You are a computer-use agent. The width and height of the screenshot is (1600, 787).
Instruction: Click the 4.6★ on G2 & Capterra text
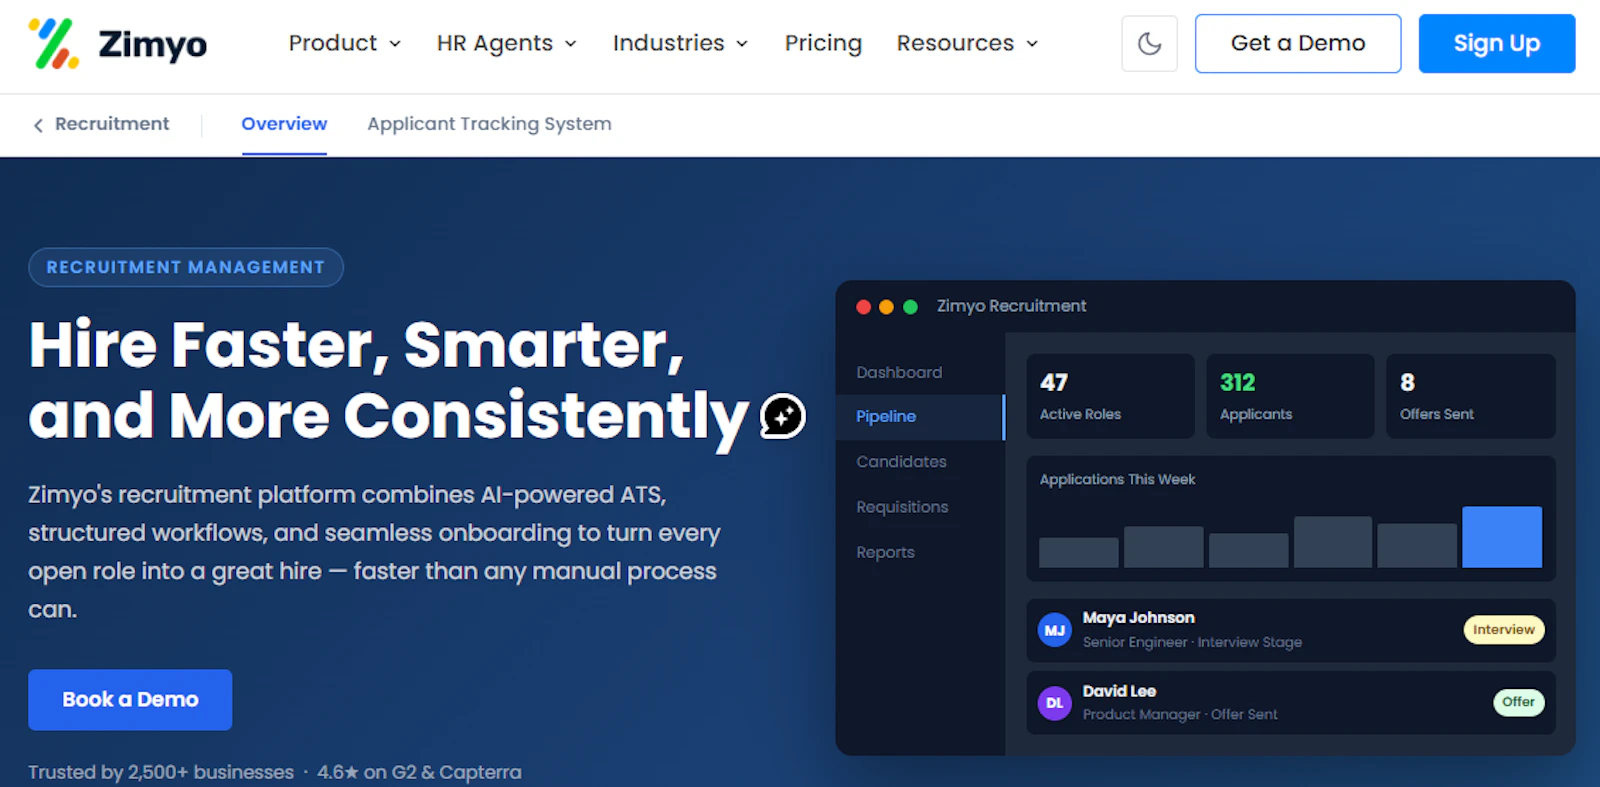(419, 772)
